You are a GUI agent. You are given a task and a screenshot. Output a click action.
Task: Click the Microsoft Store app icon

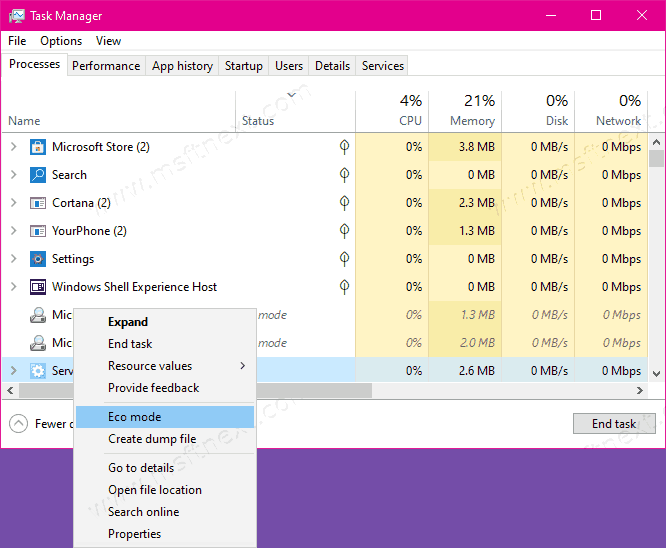pos(38,147)
